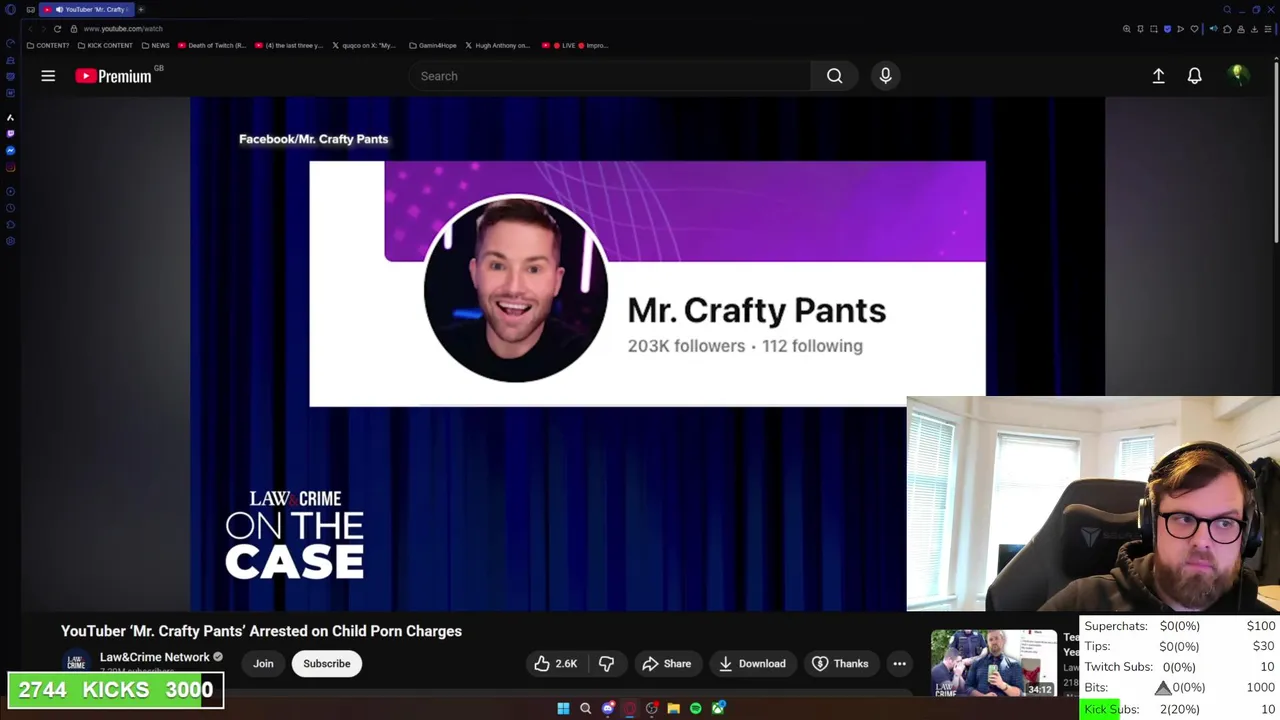Toggle the ad blocker shield icon
Screen dimensions: 1280x720
(x=1167, y=29)
